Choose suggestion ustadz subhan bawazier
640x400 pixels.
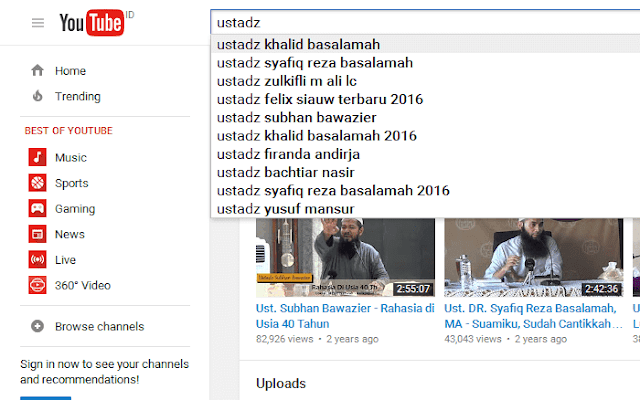[425, 118]
